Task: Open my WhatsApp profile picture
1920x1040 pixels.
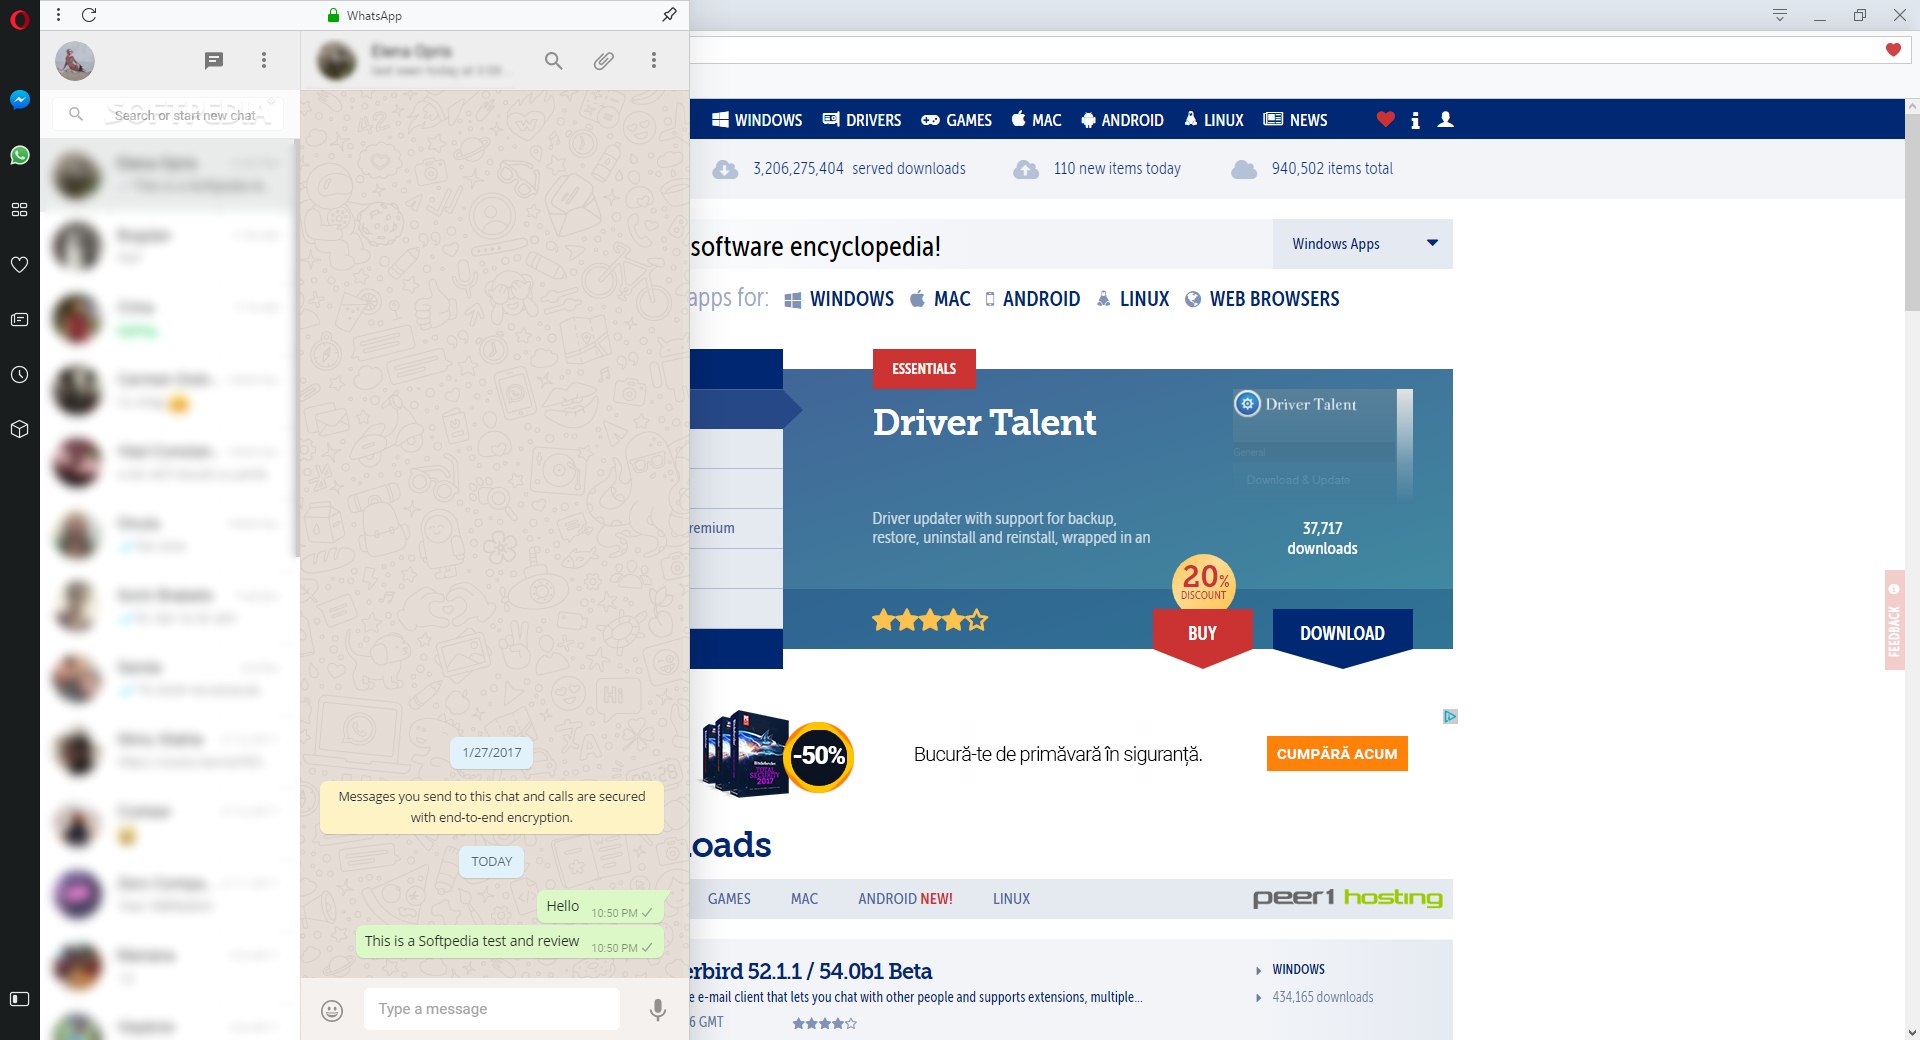Action: pos(75,61)
